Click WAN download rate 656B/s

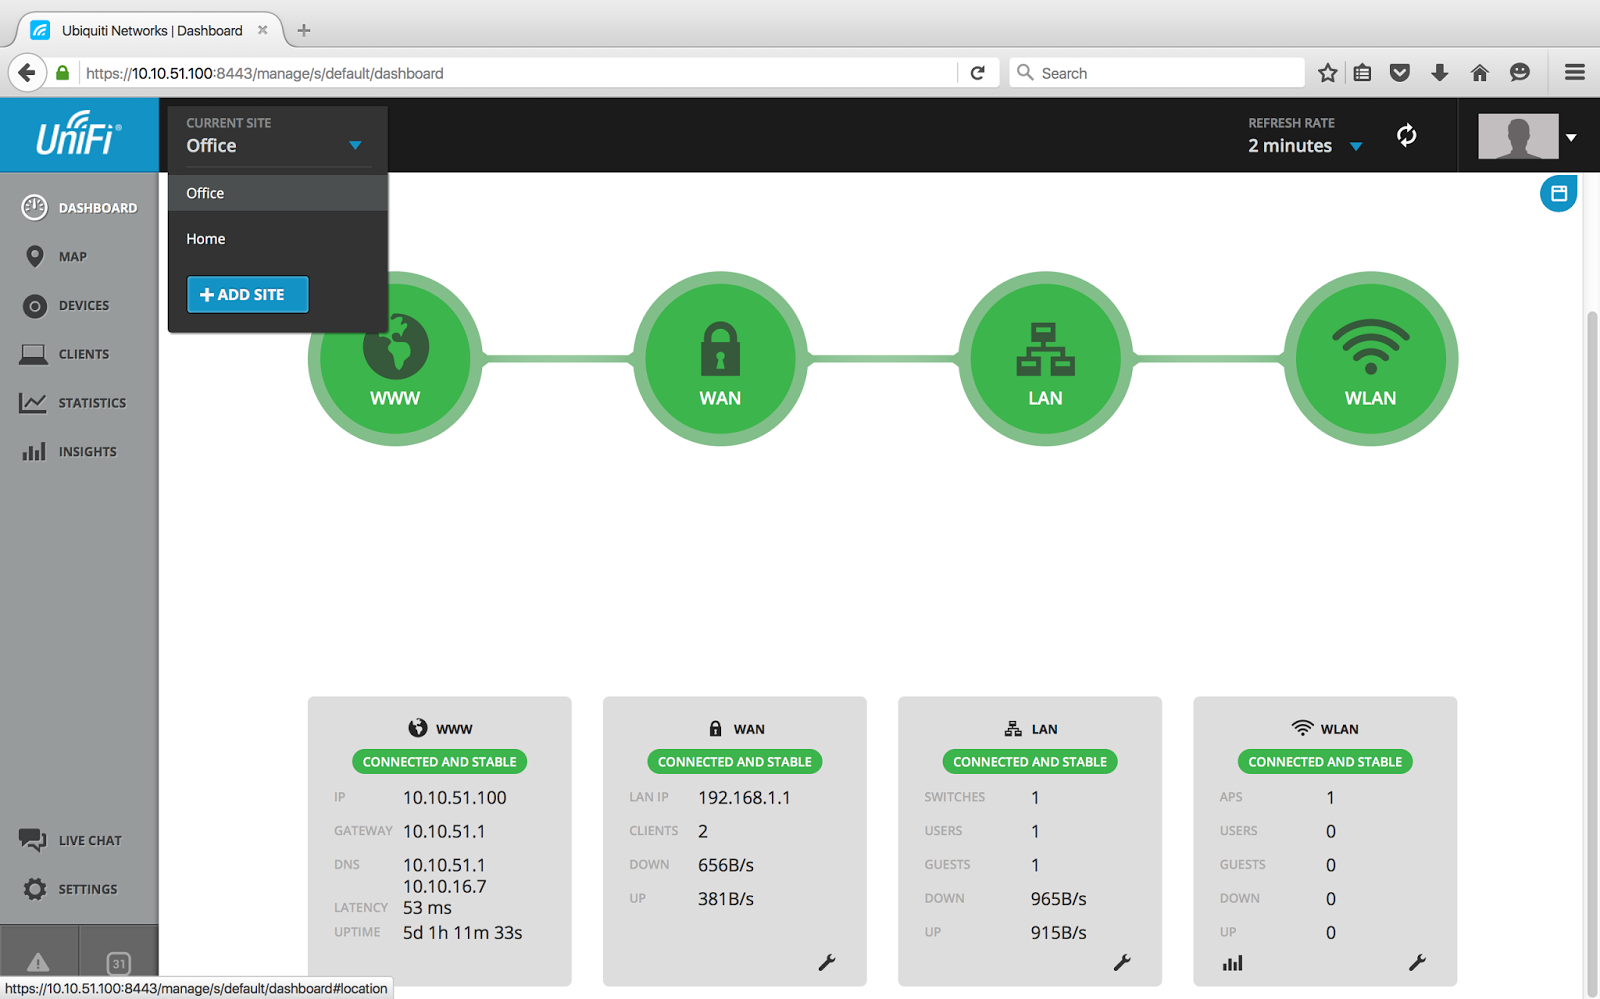click(x=726, y=865)
